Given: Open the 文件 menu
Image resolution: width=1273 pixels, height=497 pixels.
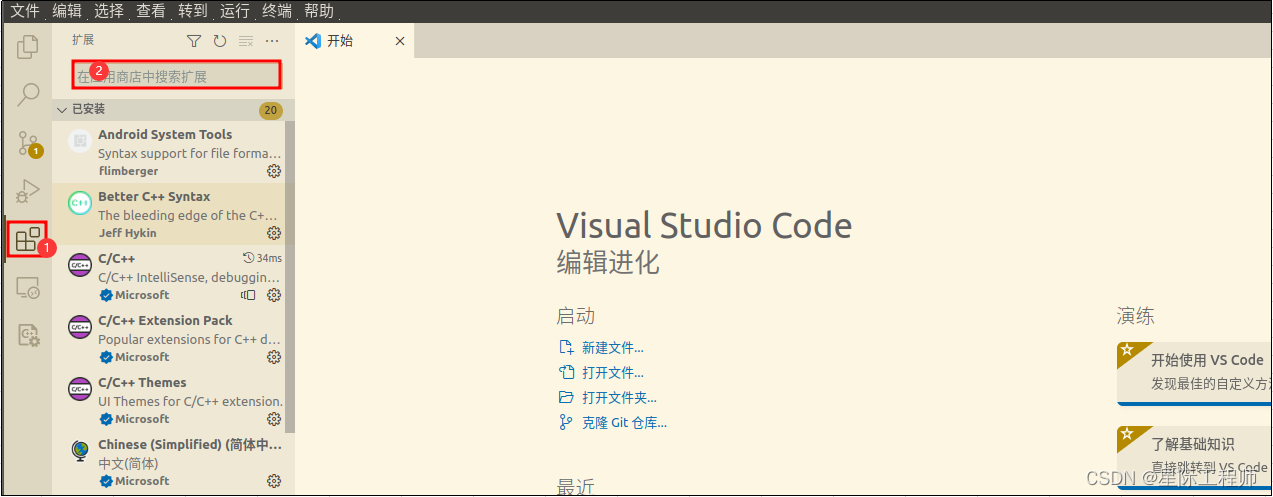Looking at the screenshot, I should click(24, 11).
